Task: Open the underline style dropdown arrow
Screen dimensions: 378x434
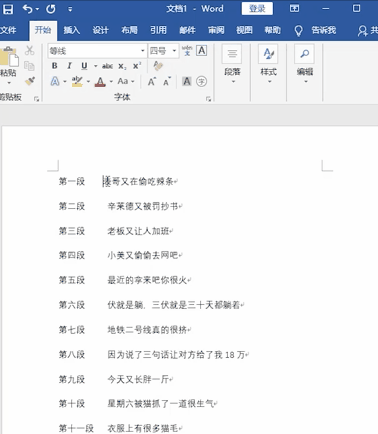Action: point(96,66)
